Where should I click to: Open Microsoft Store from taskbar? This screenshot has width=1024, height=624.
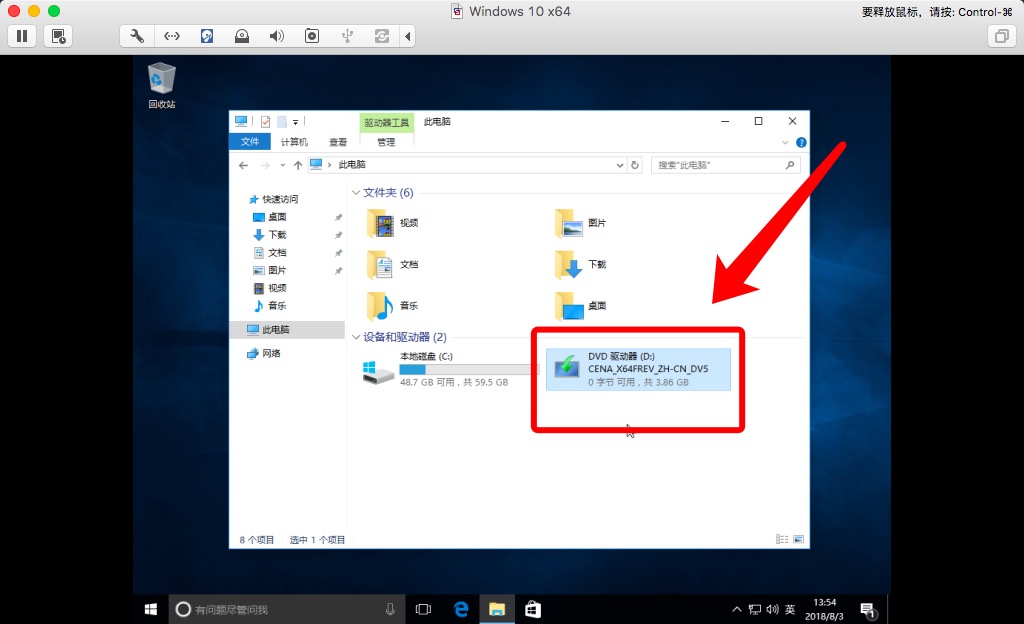click(x=533, y=609)
